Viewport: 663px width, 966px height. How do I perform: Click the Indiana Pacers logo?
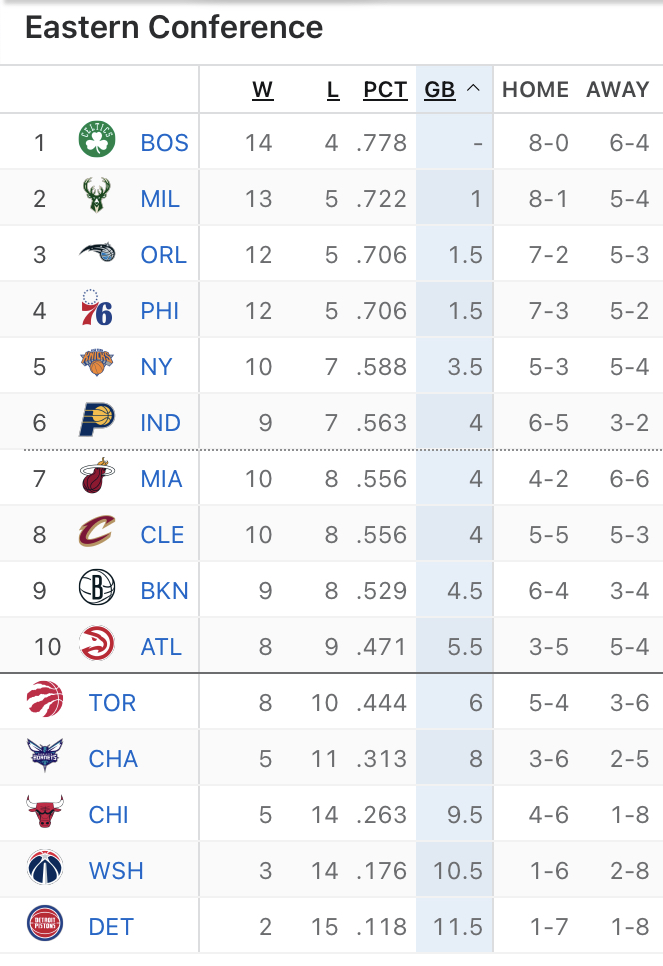(x=97, y=420)
